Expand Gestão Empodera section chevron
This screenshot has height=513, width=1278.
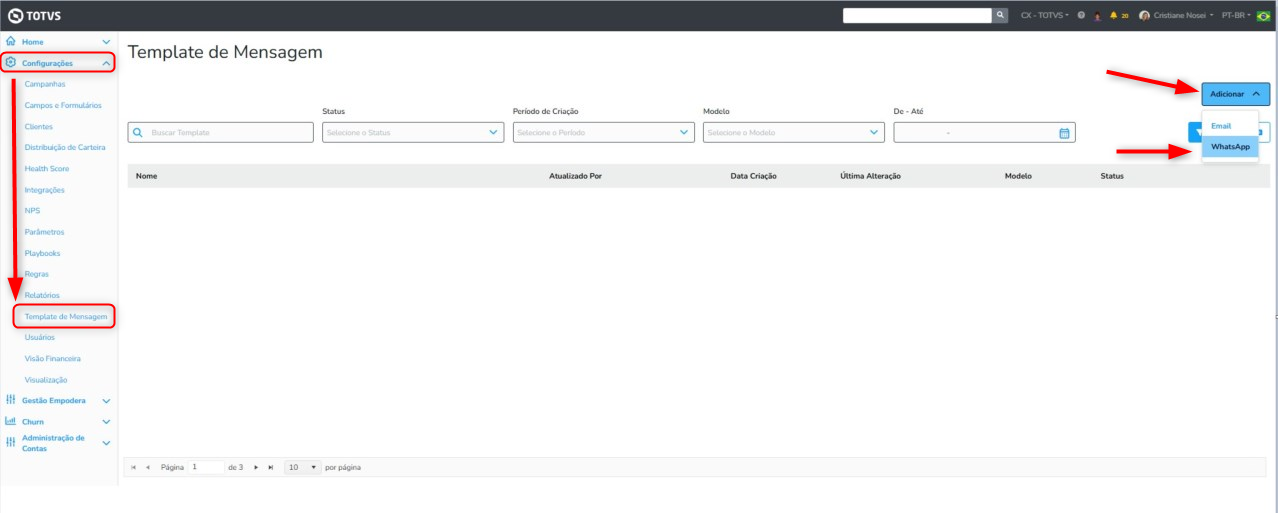[x=106, y=401]
